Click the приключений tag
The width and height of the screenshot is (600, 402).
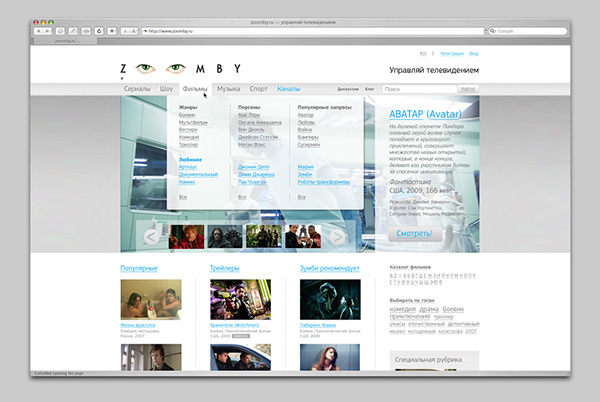409,317
